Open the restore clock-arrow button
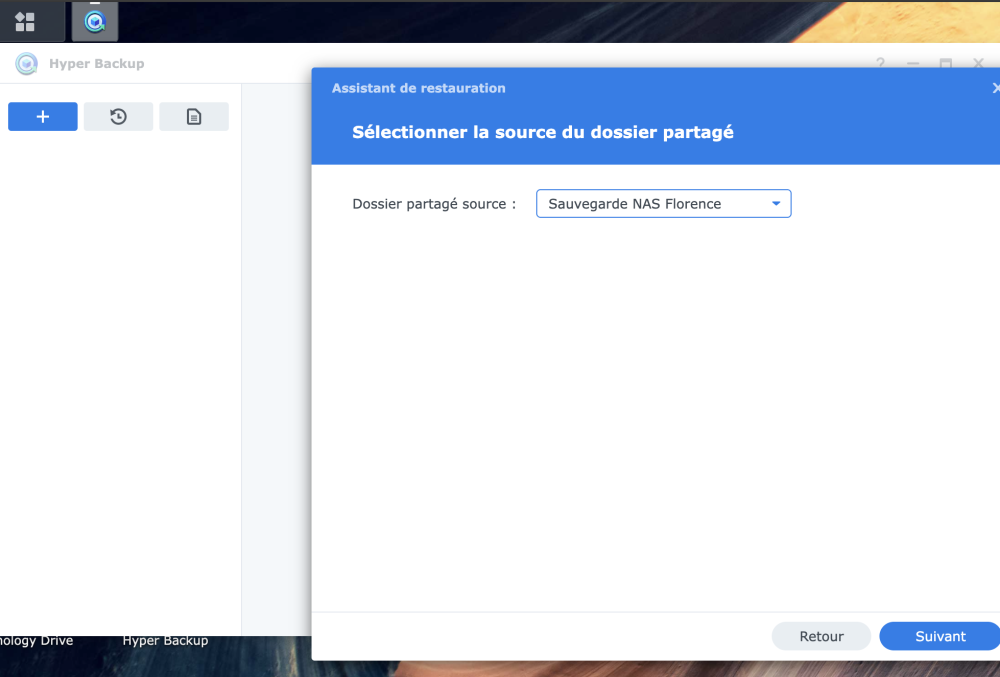This screenshot has height=677, width=1000. [118, 117]
